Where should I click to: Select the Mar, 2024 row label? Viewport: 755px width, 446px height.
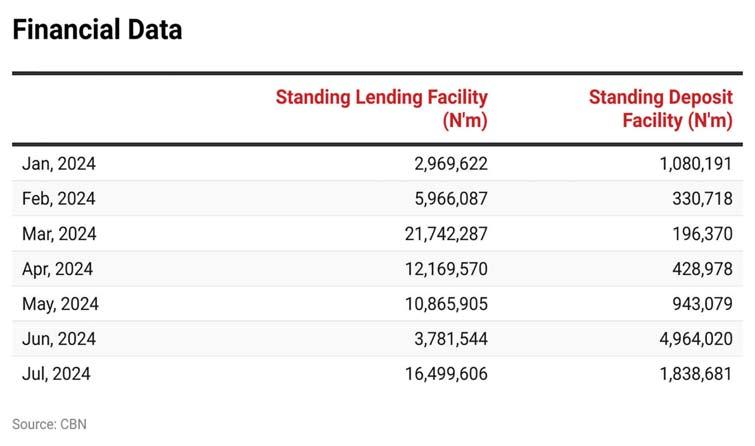60,234
